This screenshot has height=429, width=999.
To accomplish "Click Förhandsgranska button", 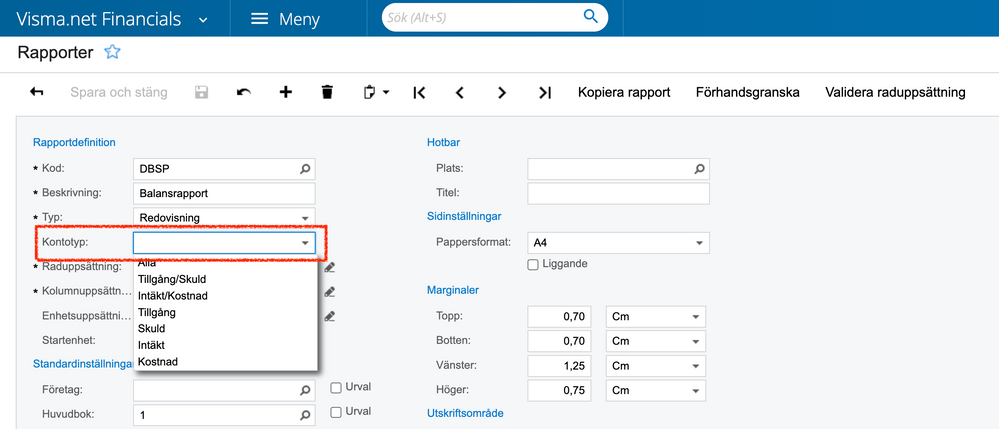I will (747, 92).
